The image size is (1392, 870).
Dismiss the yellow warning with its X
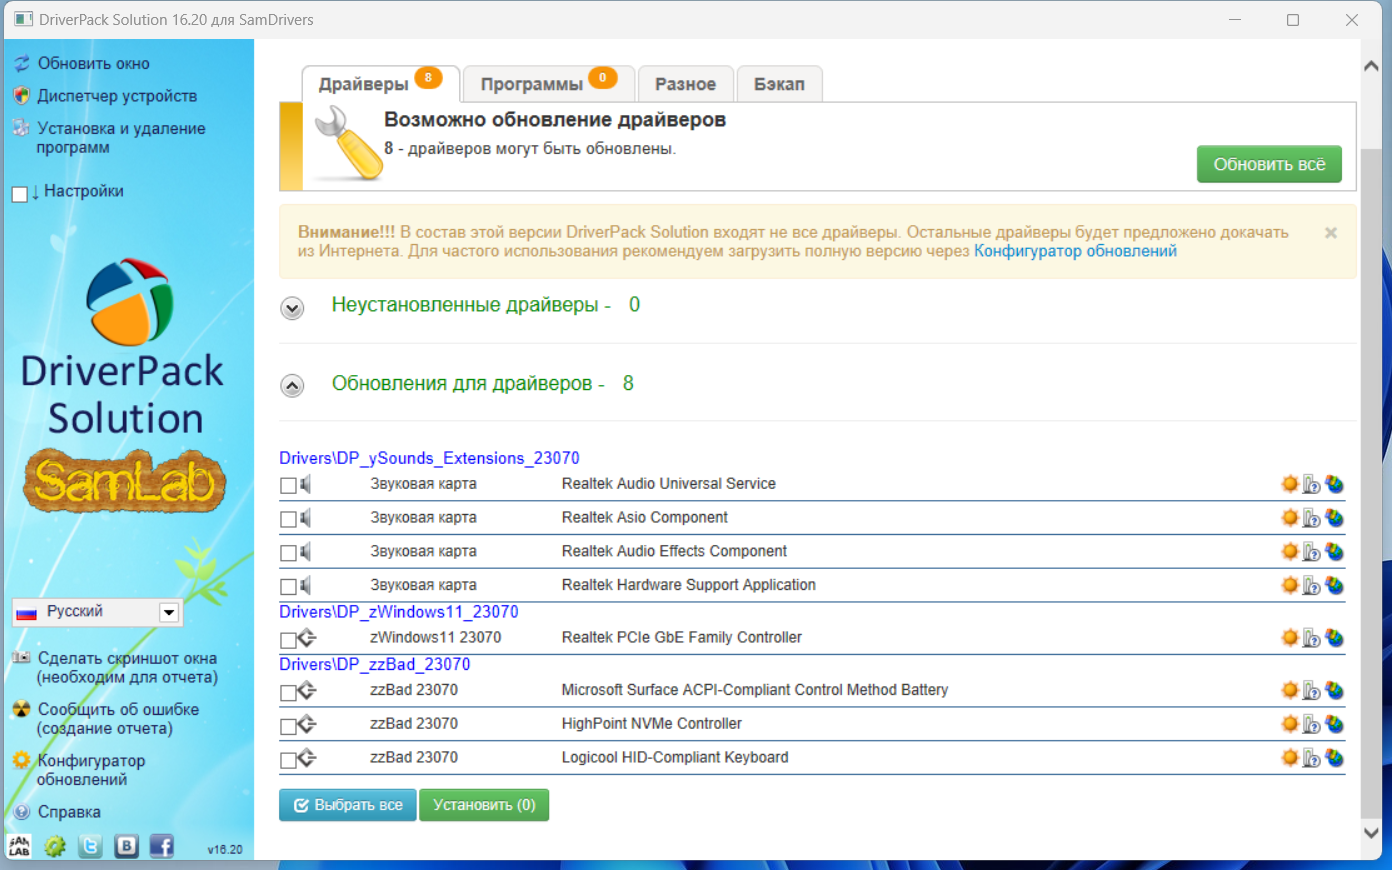pyautogui.click(x=1331, y=233)
